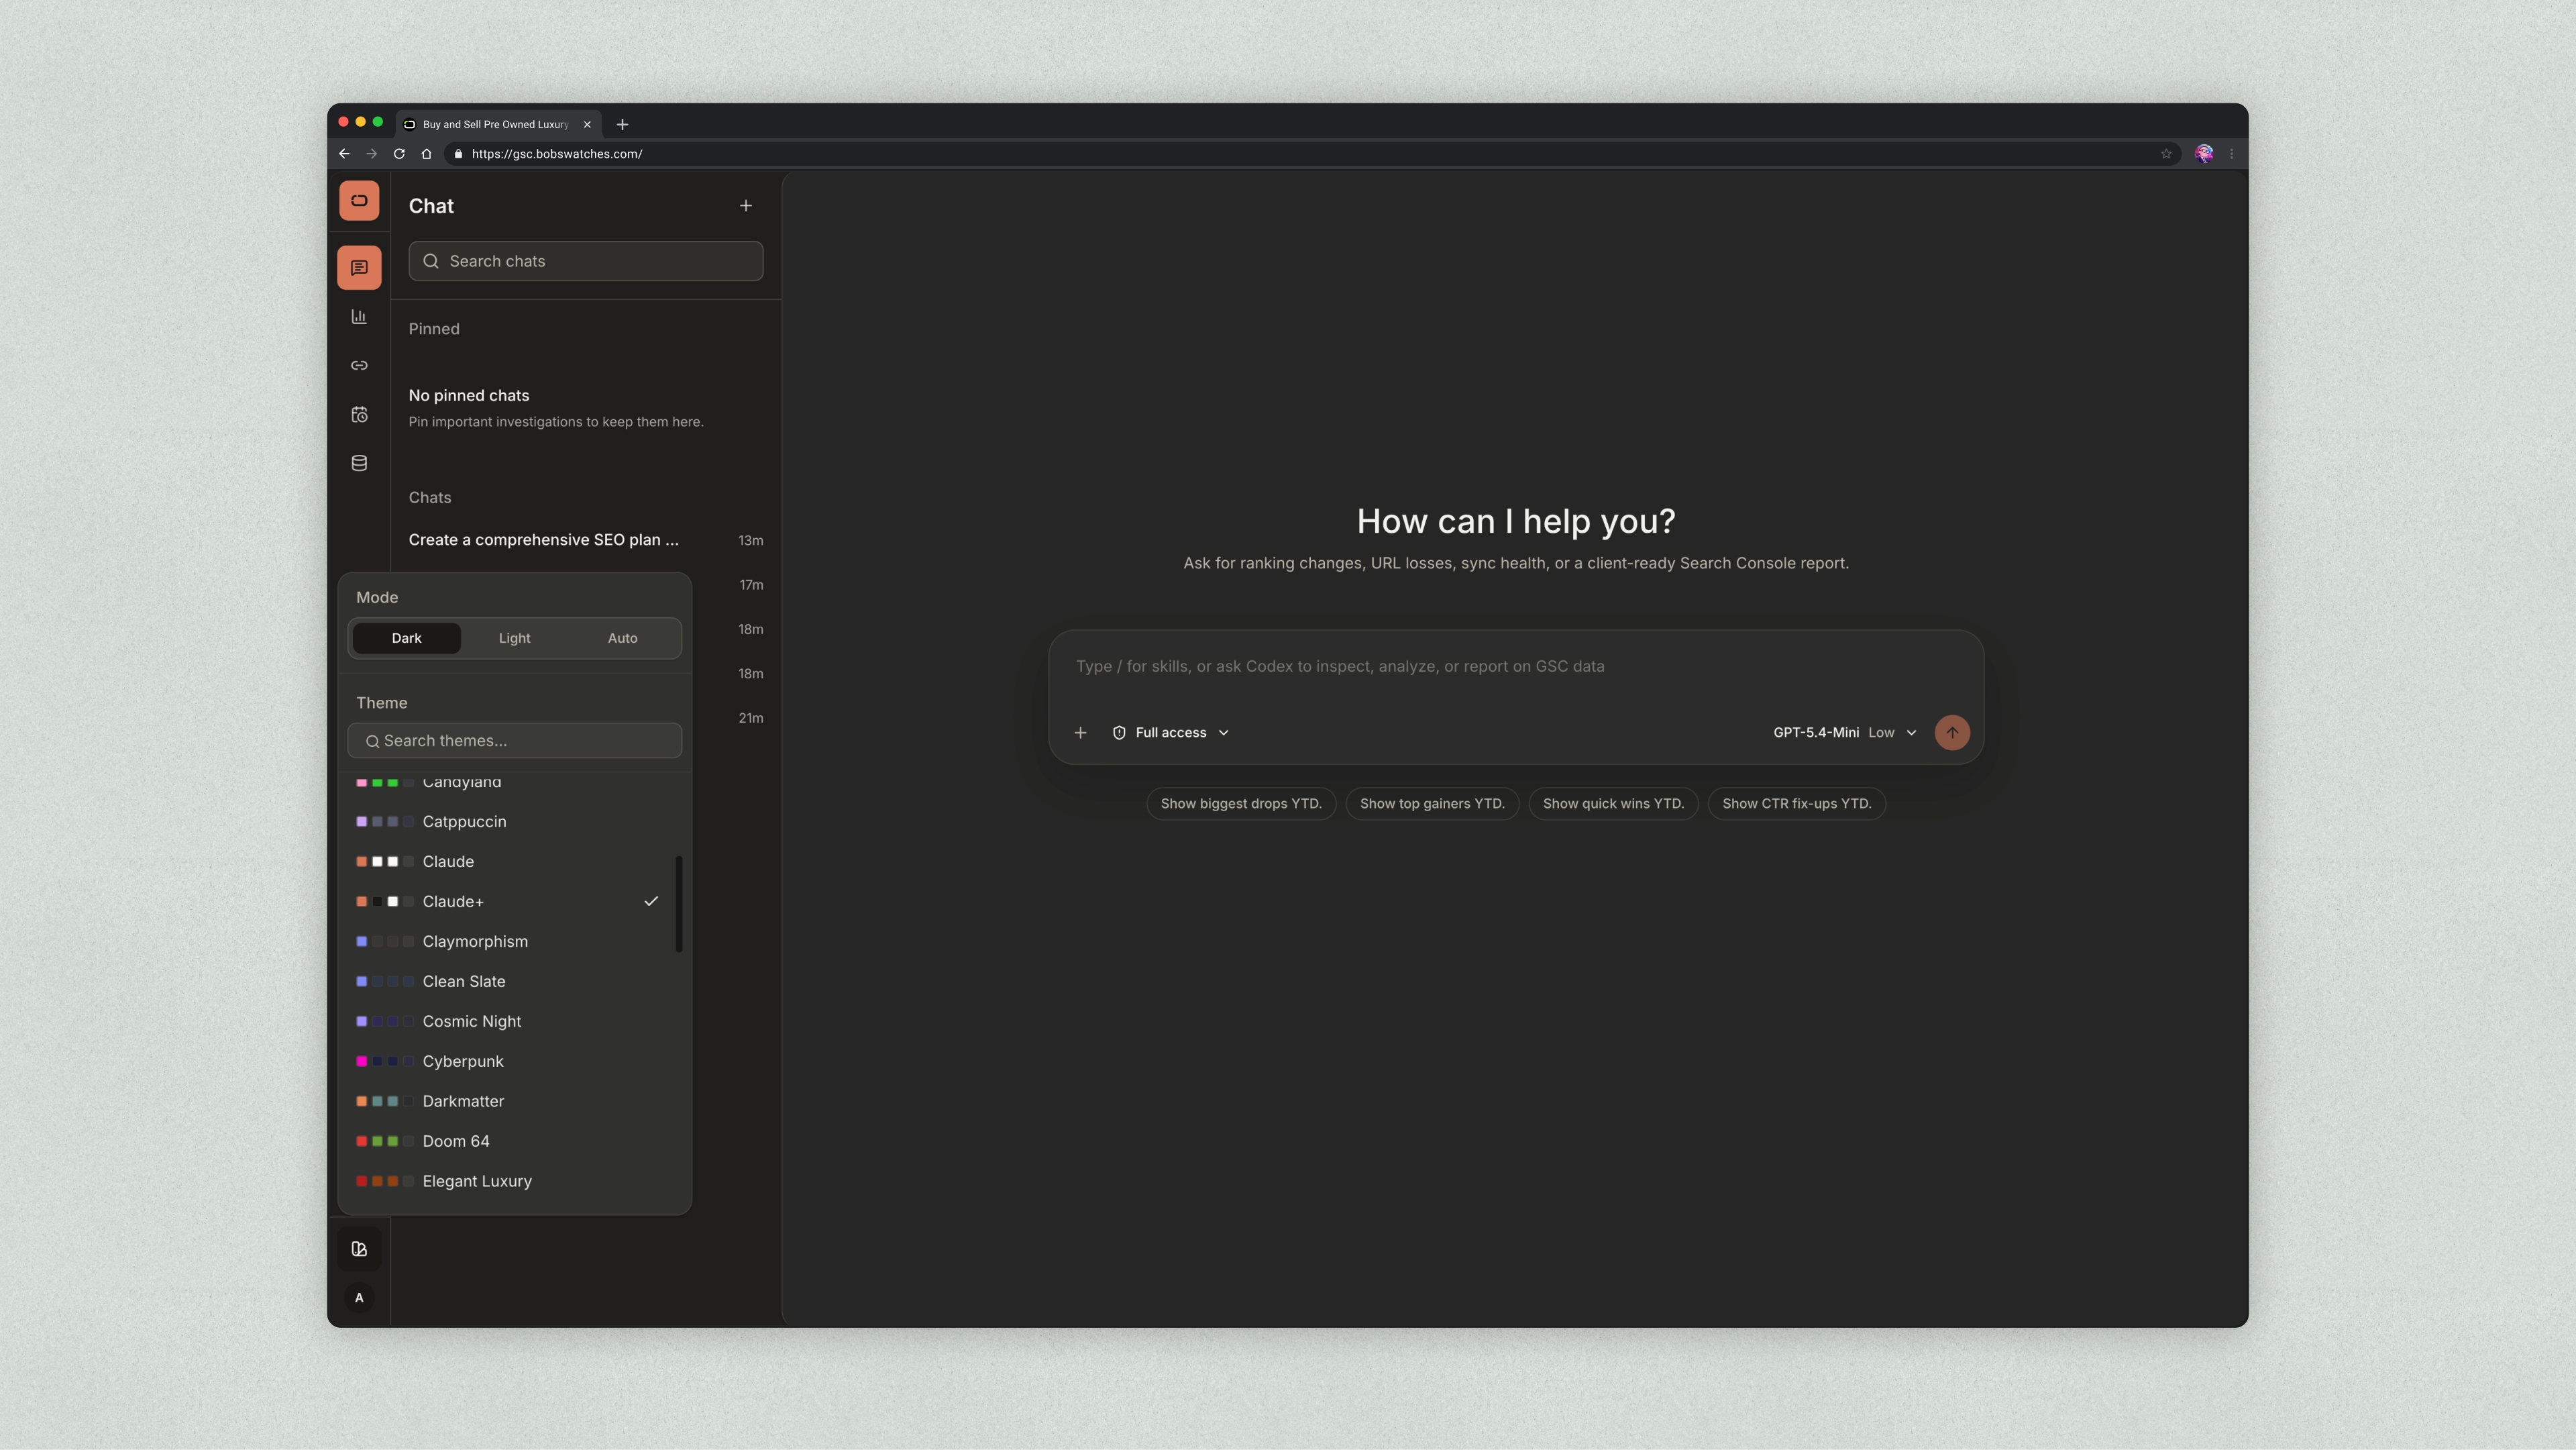Viewport: 2576px width, 1450px height.
Task: Open the user avatar labeled A
Action: (x=359, y=1298)
